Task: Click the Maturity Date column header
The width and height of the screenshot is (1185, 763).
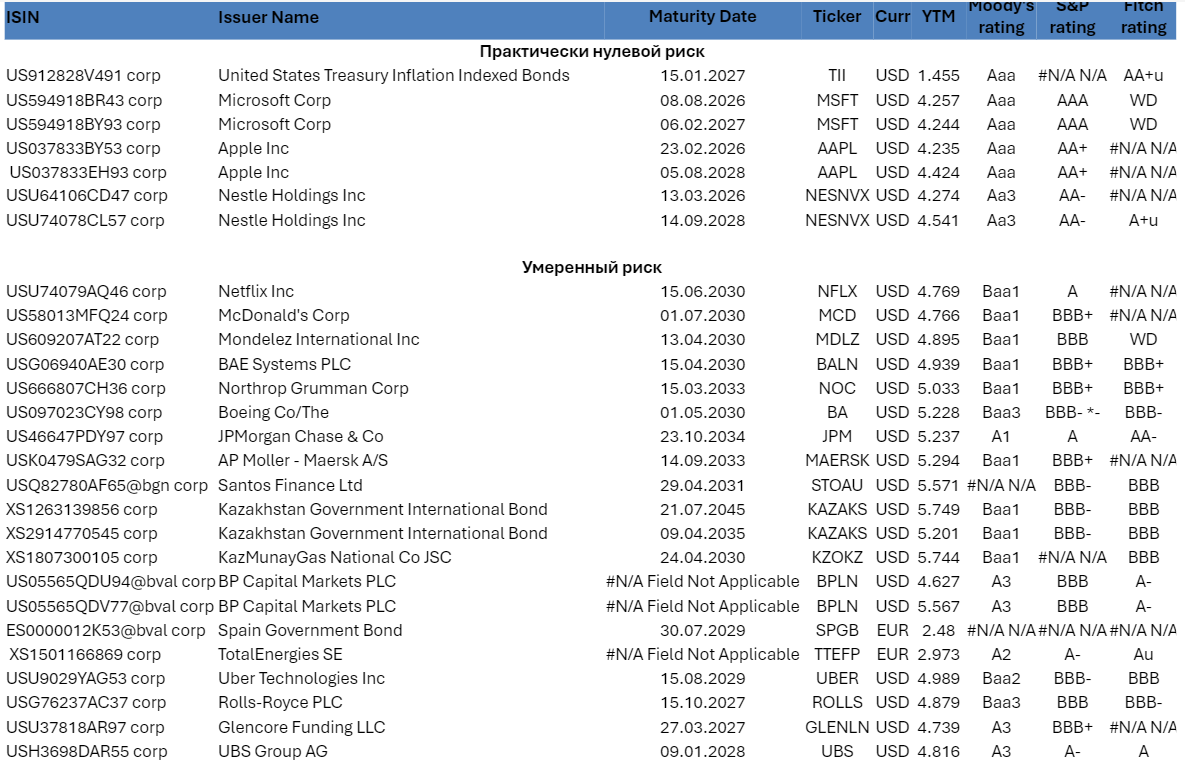Action: [702, 17]
